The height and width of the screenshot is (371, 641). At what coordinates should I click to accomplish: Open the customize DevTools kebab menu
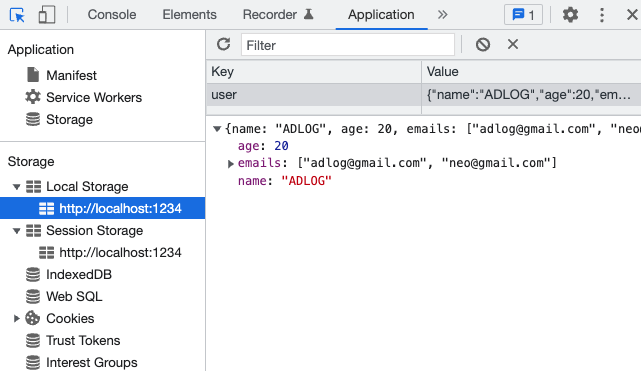coord(602,15)
